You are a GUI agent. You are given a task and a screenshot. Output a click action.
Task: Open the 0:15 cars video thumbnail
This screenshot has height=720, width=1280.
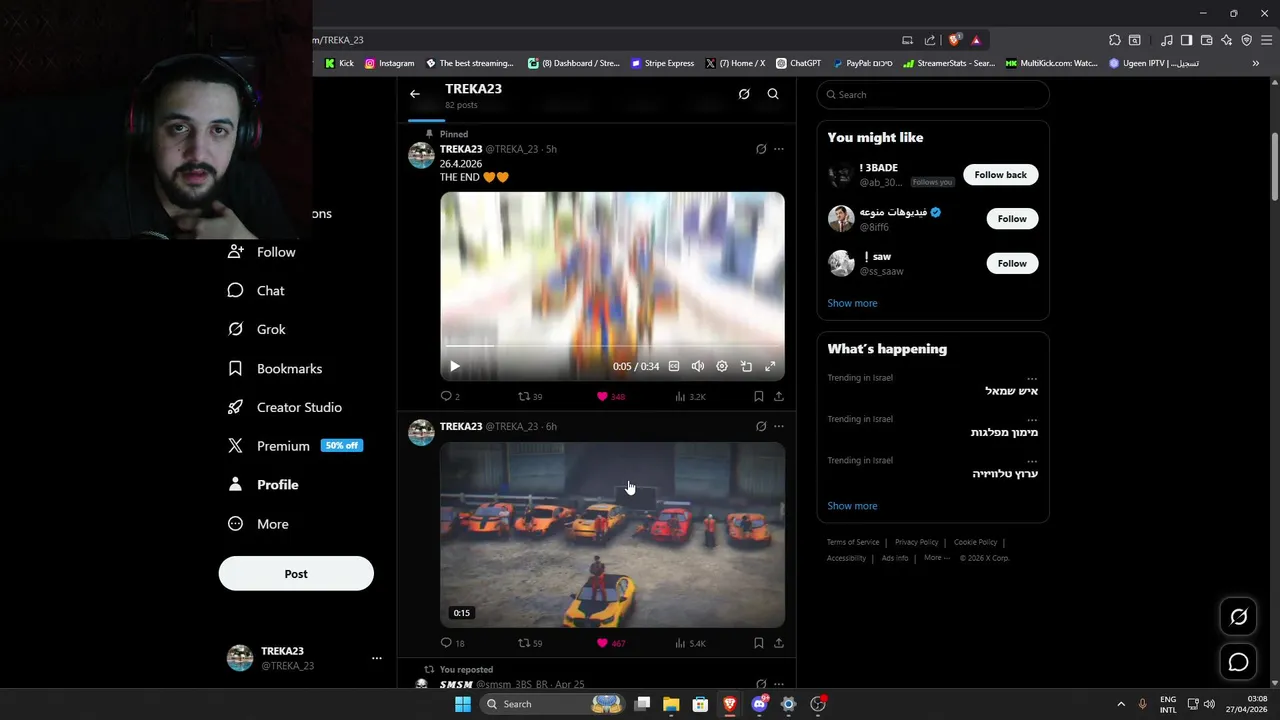pyautogui.click(x=612, y=535)
